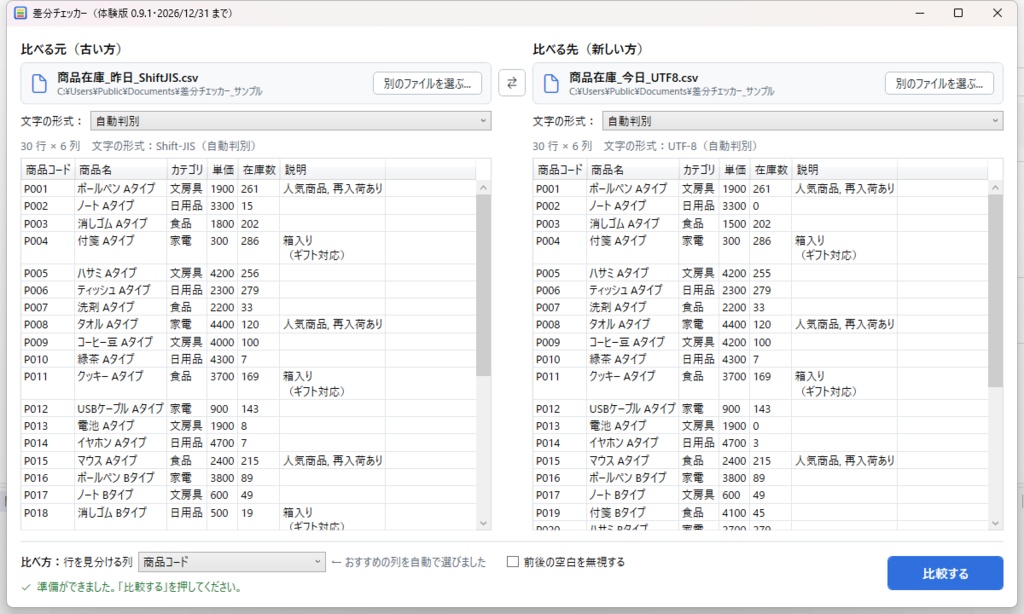The height and width of the screenshot is (614, 1024).
Task: Click left table scrollbar down arrow
Action: click(x=483, y=523)
